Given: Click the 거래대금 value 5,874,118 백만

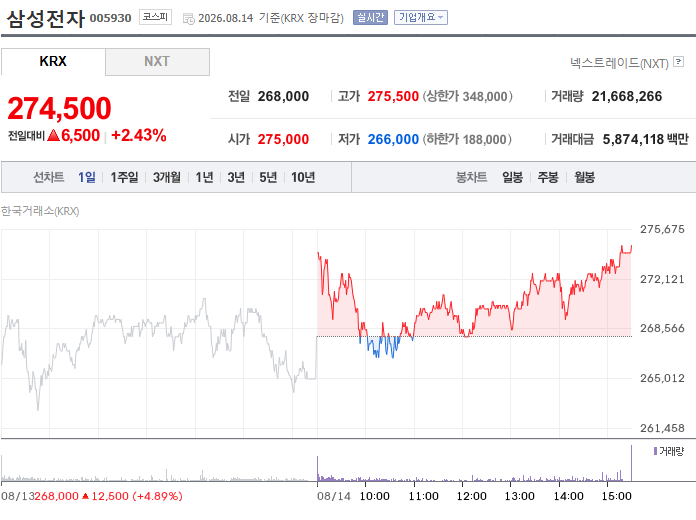Looking at the screenshot, I should pyautogui.click(x=645, y=139).
